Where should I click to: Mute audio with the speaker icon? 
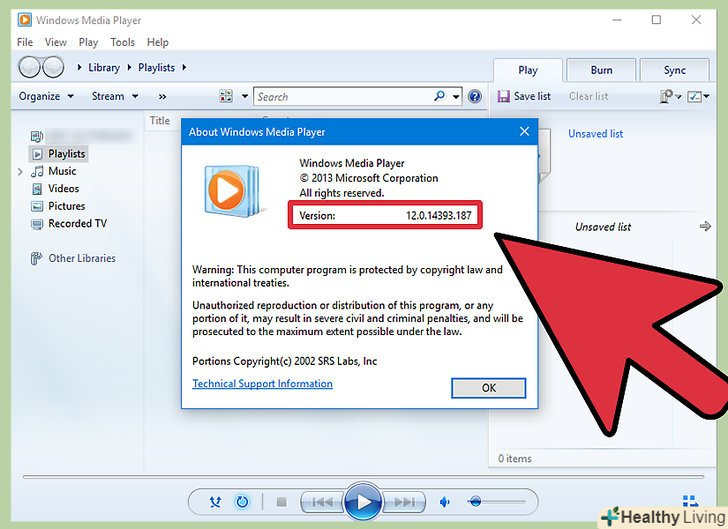pyautogui.click(x=444, y=502)
